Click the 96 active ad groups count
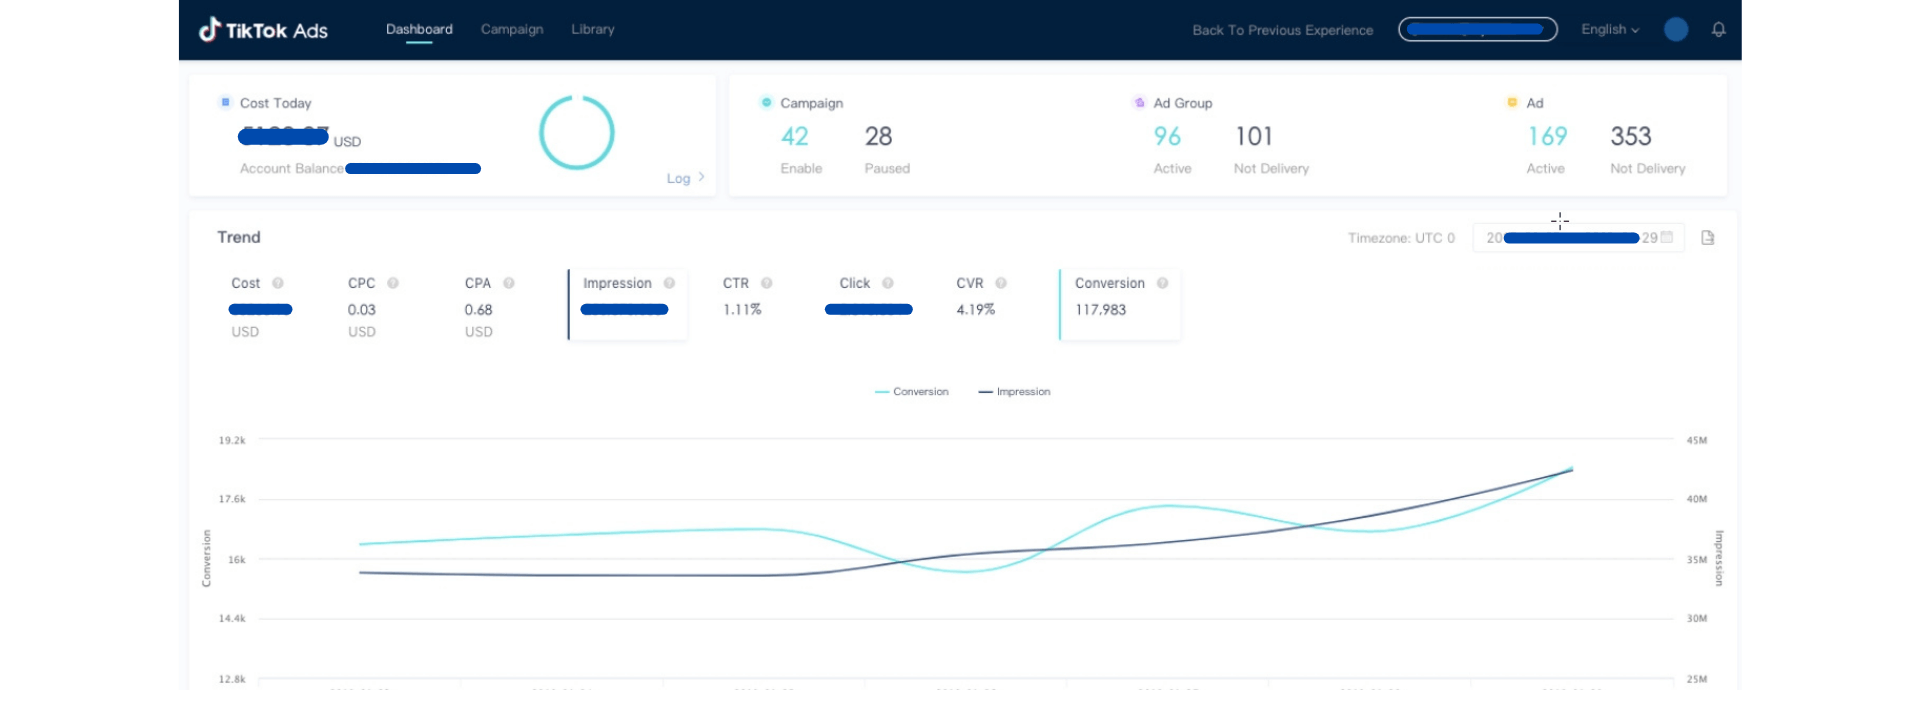Image resolution: width=1920 pixels, height=702 pixels. [x=1167, y=136]
